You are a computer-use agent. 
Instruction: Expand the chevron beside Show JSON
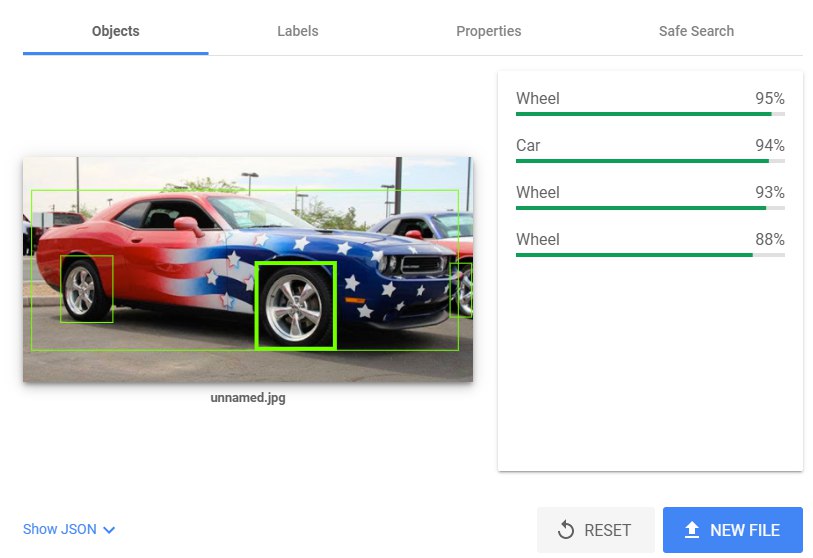(109, 530)
